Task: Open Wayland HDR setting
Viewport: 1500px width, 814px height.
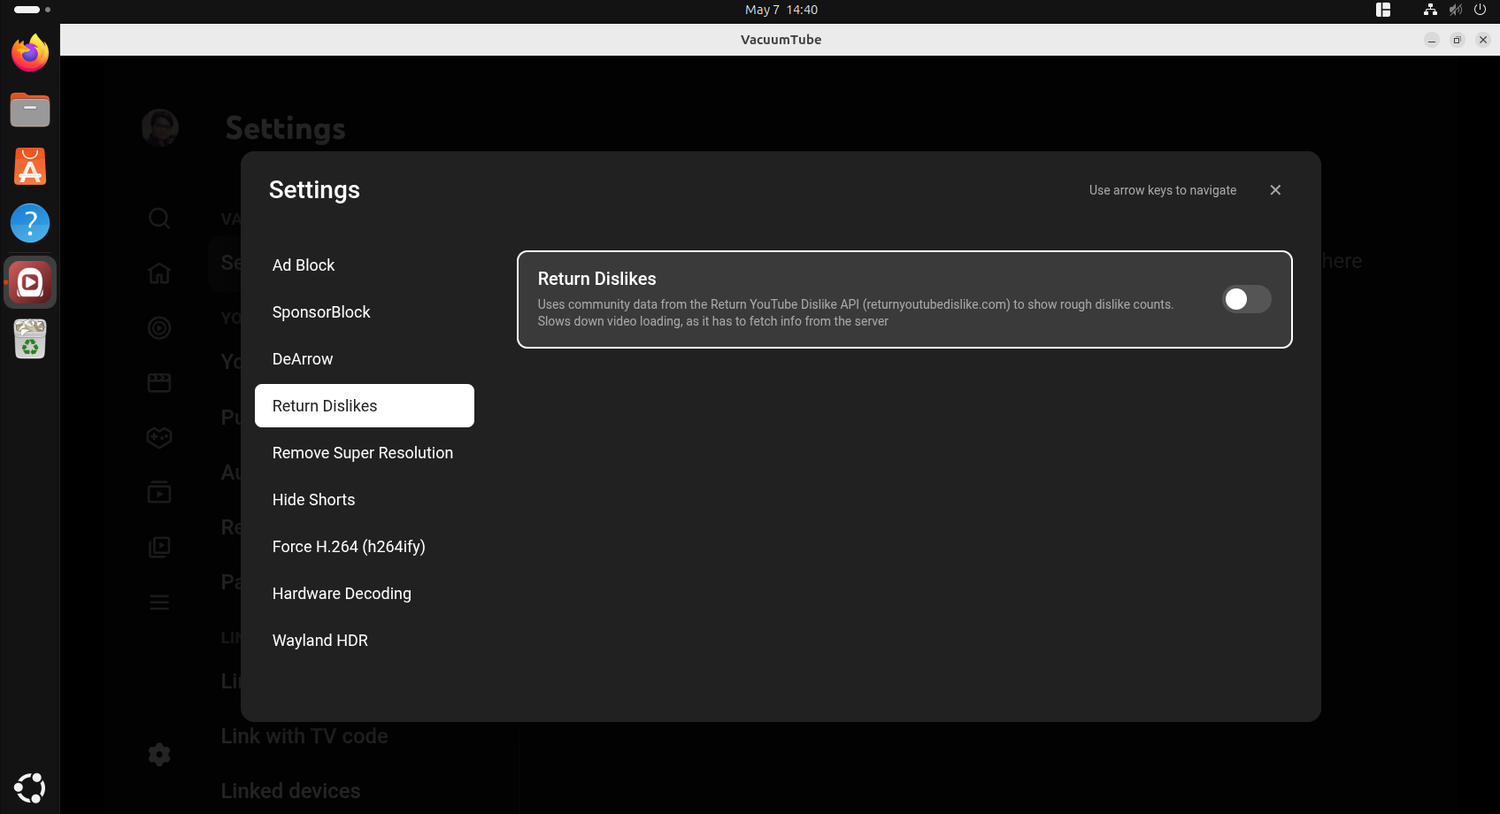Action: [x=364, y=641]
